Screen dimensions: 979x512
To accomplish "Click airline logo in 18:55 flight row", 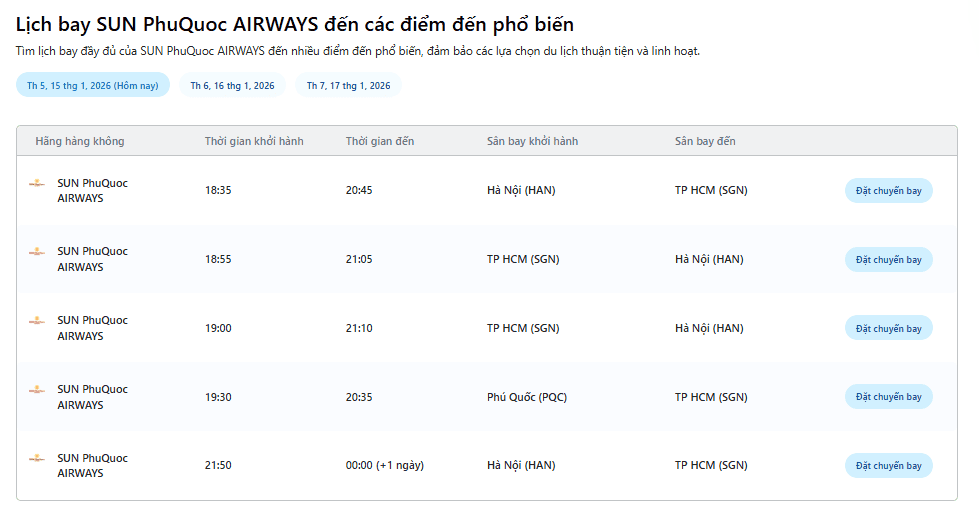I will coord(37,252).
